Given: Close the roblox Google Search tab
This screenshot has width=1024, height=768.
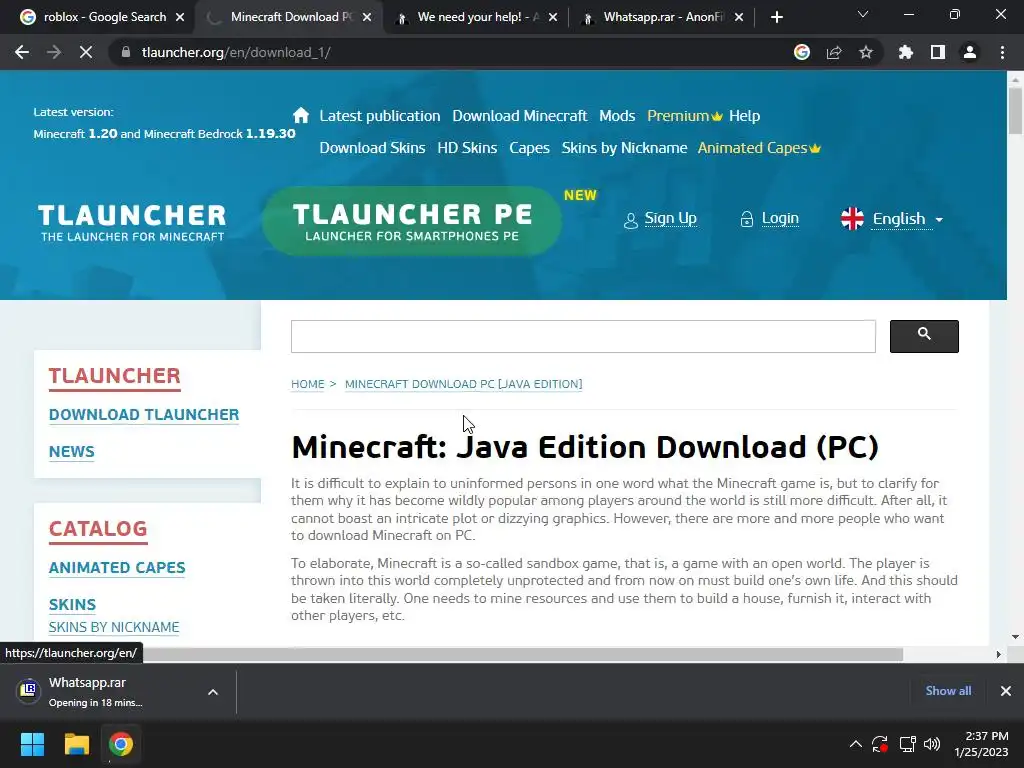Looking at the screenshot, I should 180,17.
